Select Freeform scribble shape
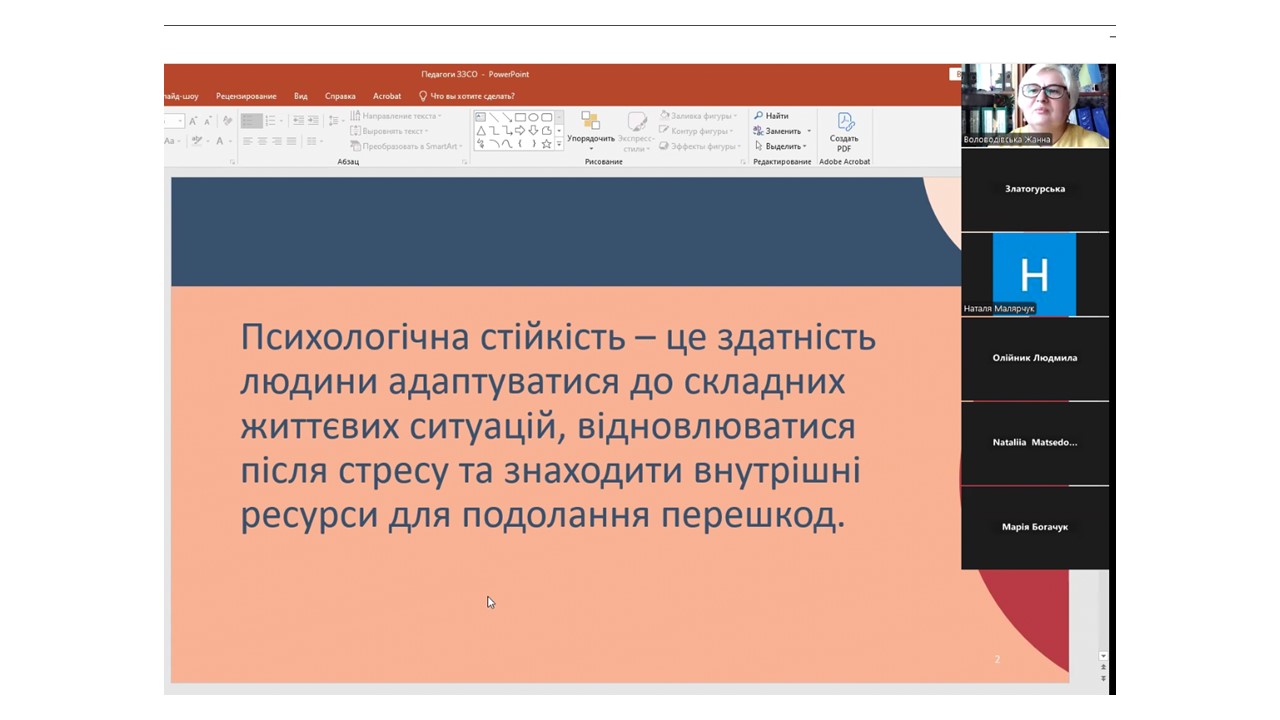Screen dimensions: 1280x720 point(480,144)
